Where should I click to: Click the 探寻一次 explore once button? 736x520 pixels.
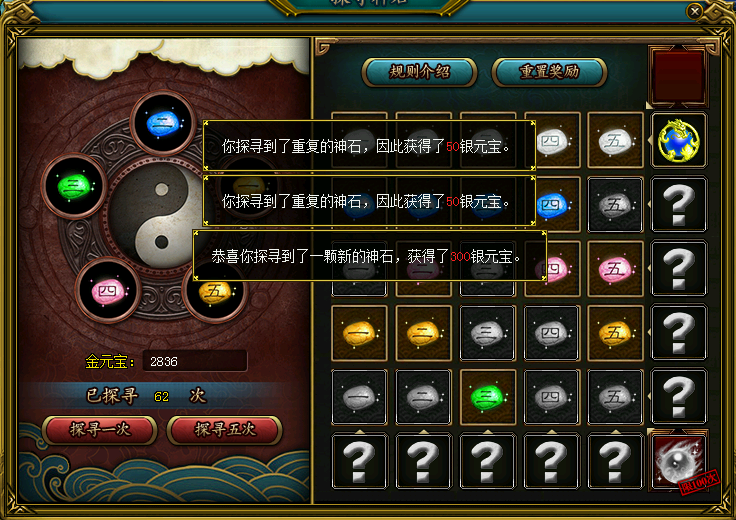(x=100, y=430)
